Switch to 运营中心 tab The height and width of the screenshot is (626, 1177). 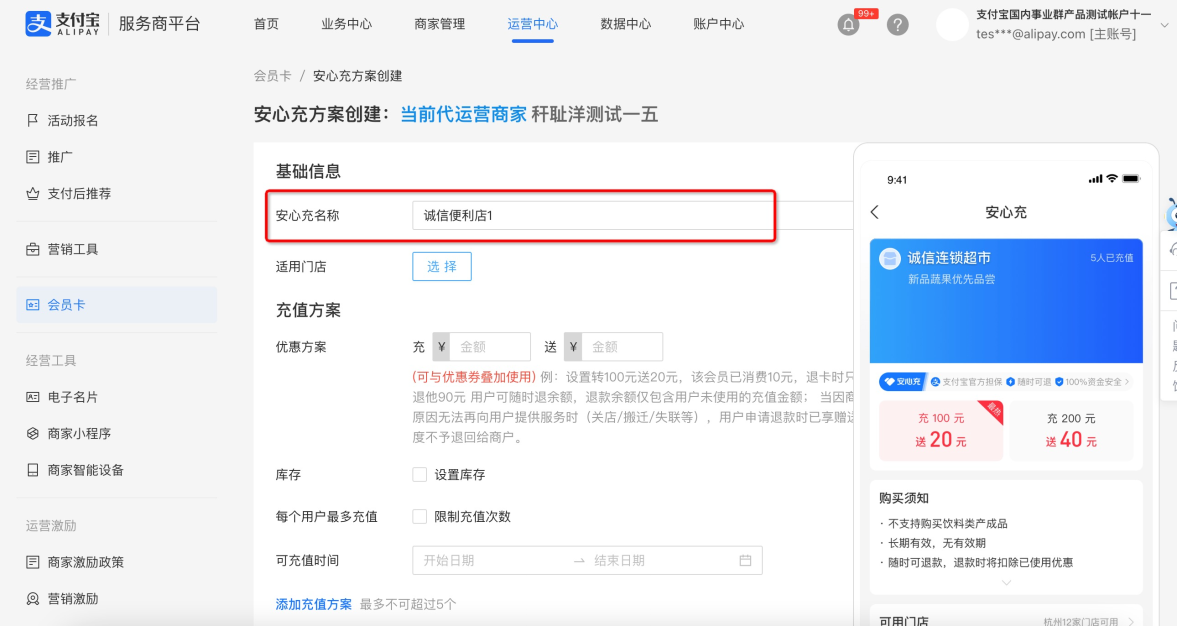(x=532, y=24)
